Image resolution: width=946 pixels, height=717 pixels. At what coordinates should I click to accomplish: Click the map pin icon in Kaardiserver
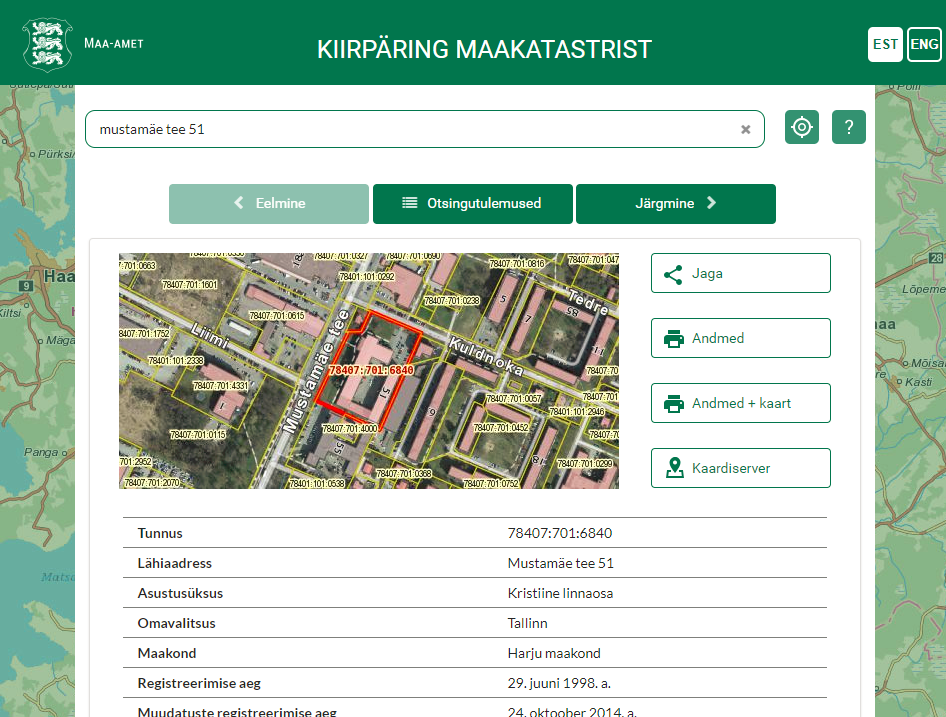(x=675, y=468)
